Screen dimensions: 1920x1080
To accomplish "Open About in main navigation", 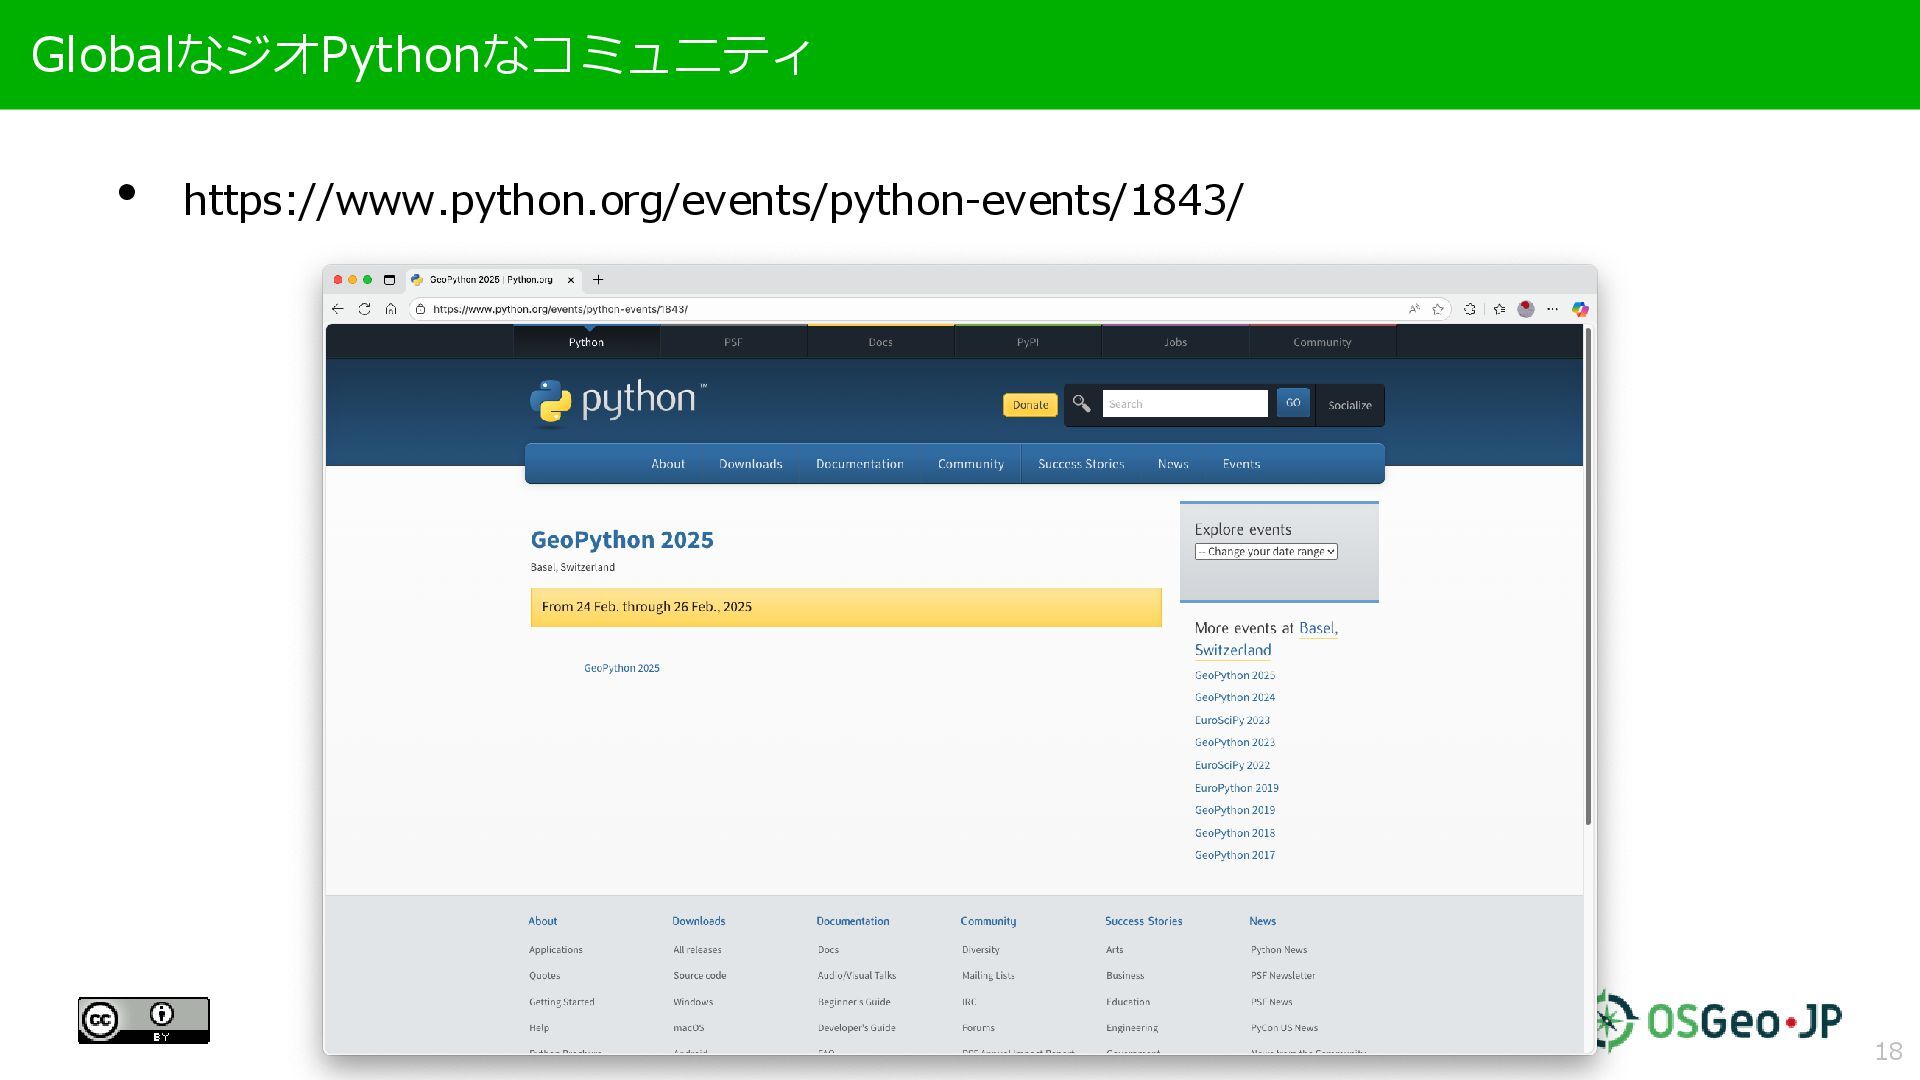I will pos(668,464).
